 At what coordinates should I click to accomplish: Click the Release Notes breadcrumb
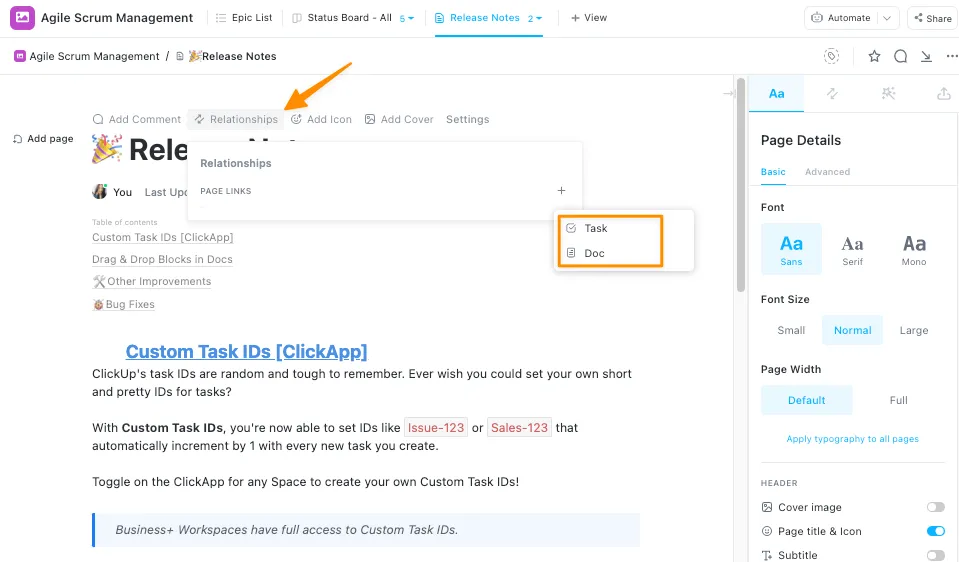point(232,56)
